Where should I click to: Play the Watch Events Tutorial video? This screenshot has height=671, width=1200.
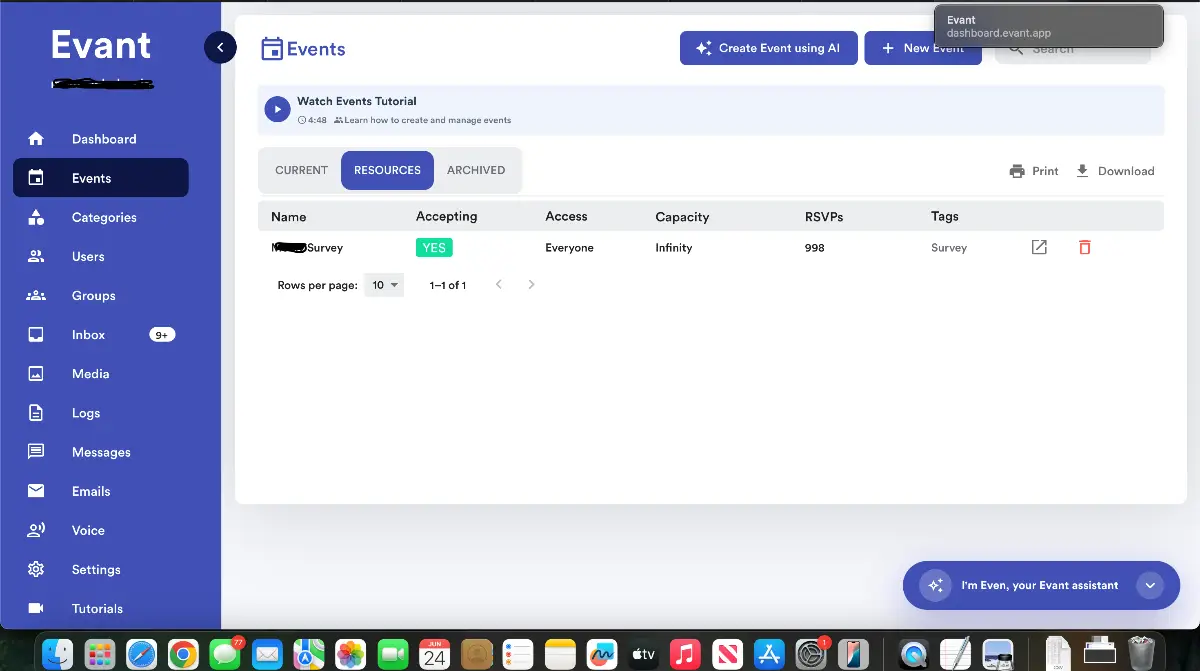[x=277, y=109]
